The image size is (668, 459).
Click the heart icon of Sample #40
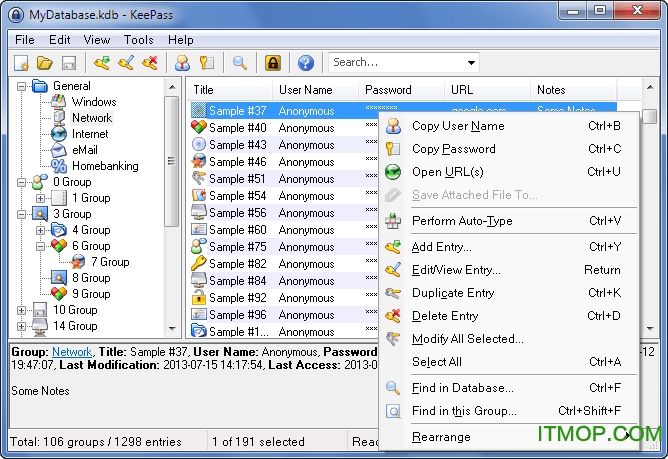[199, 127]
